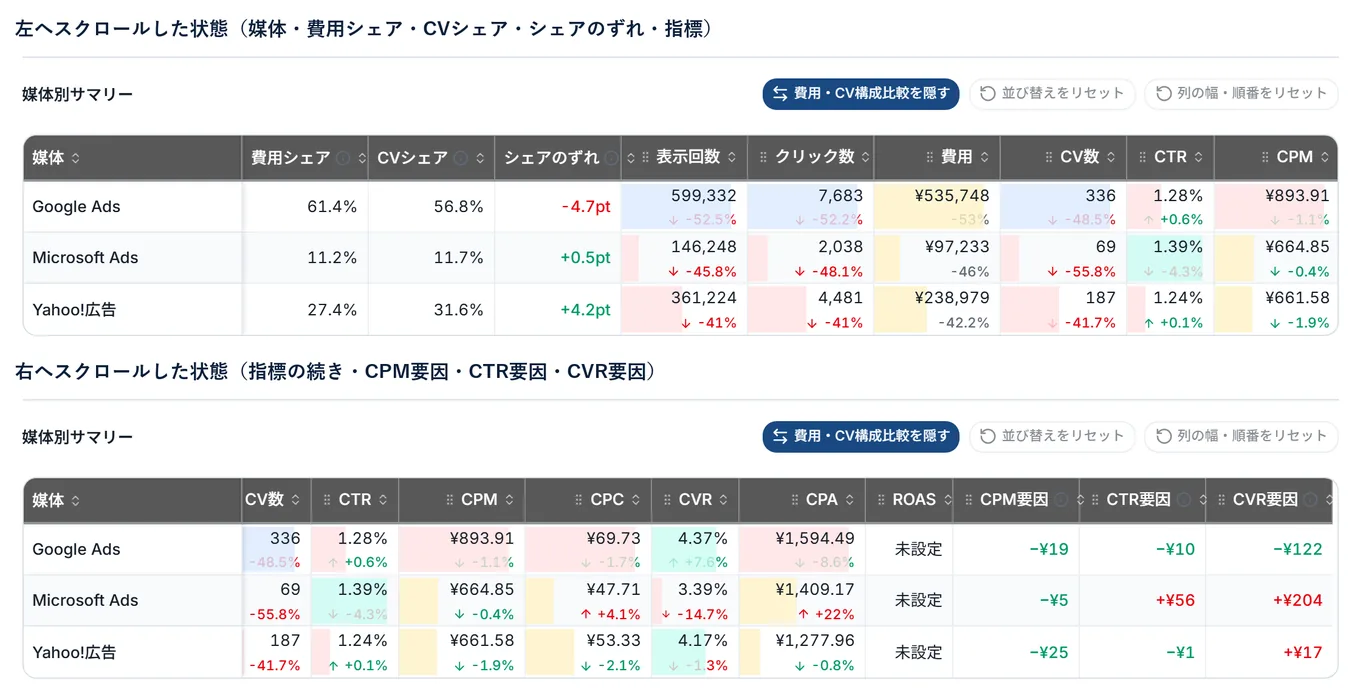
Task: Click the CPC column drag handle
Action: (580, 500)
